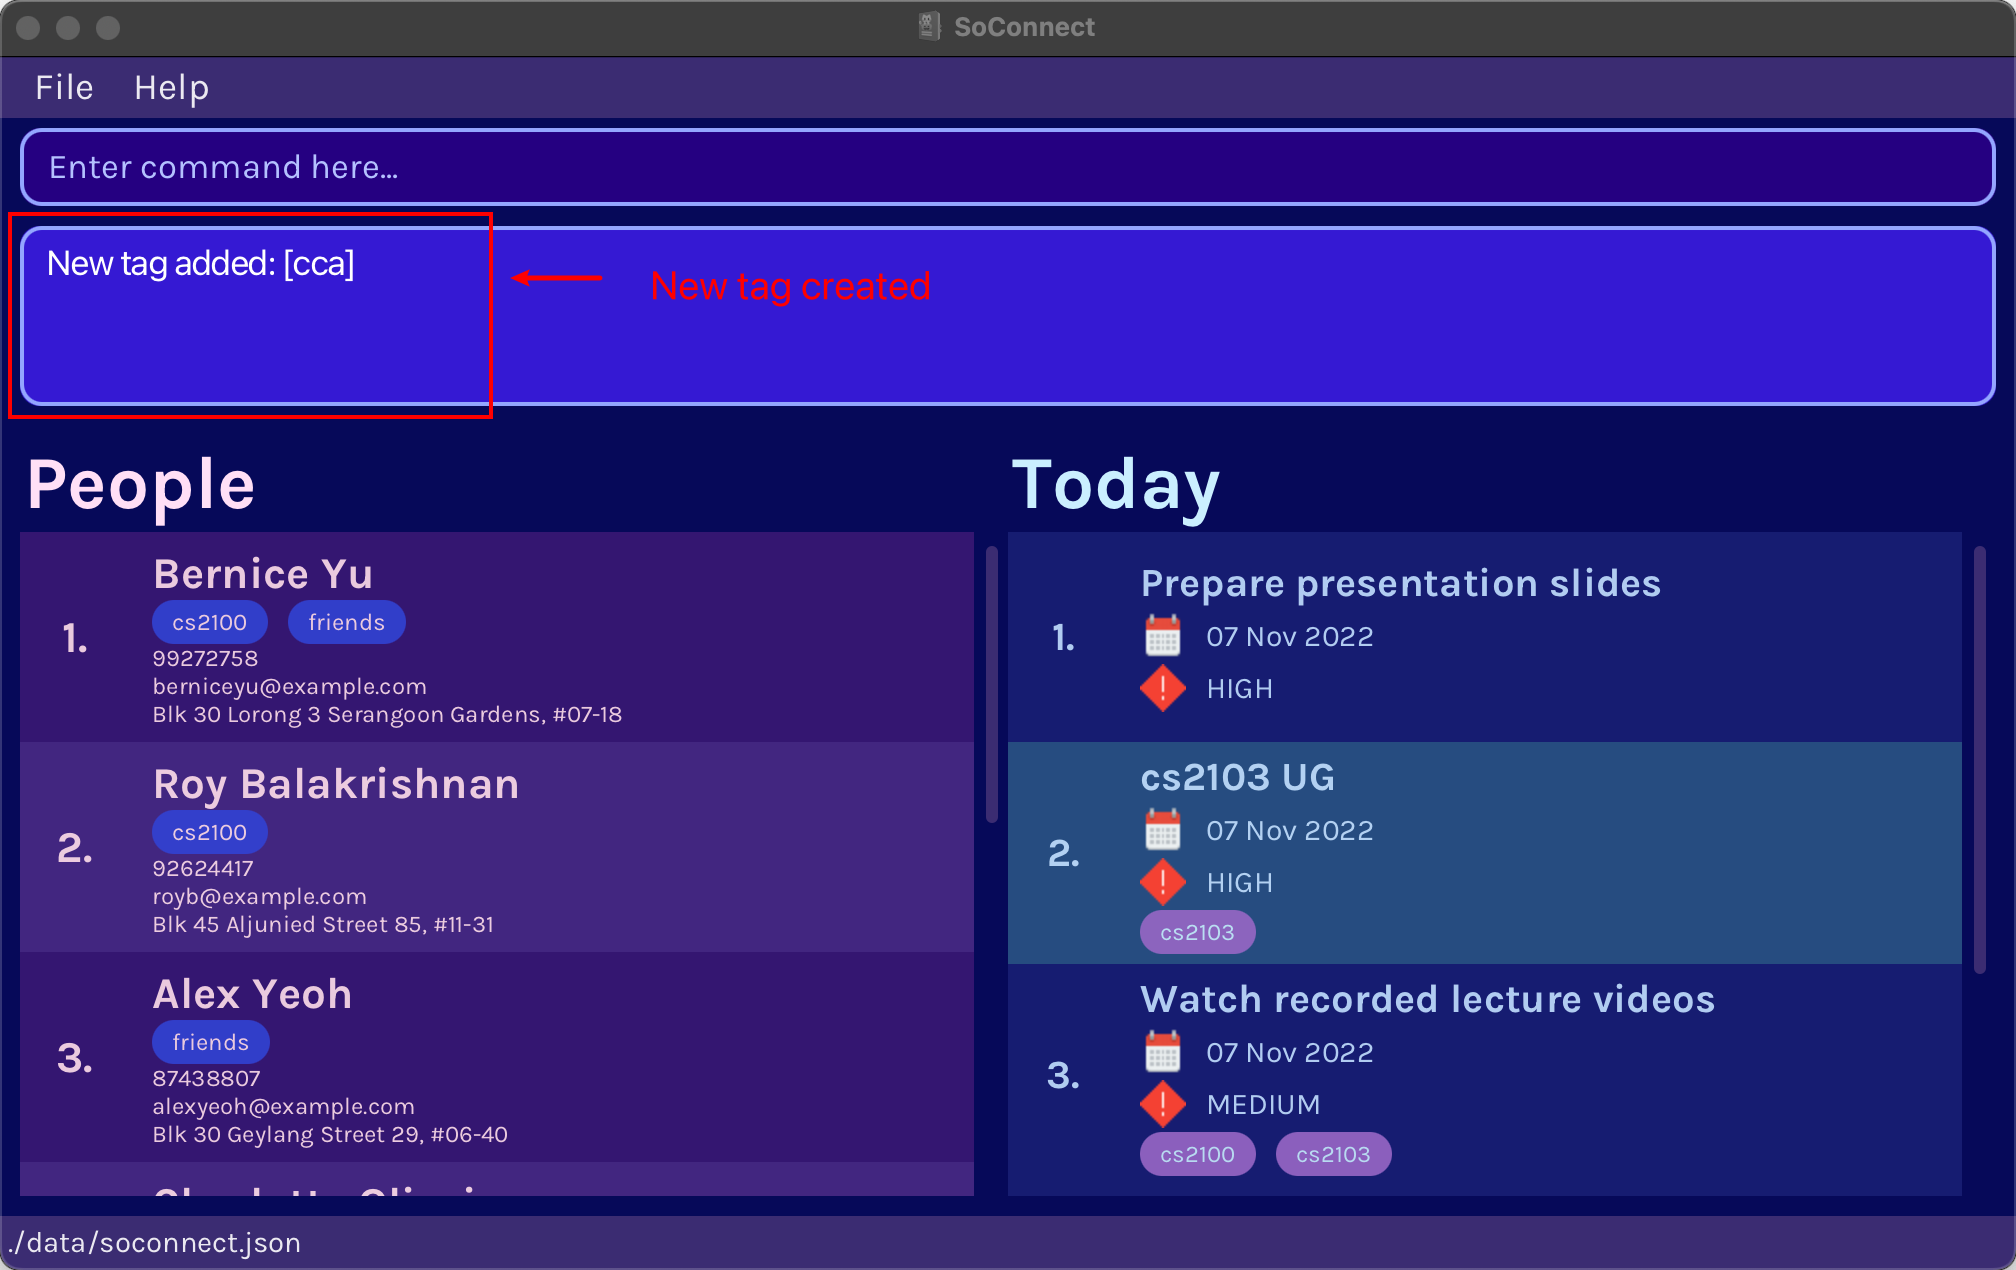Image resolution: width=2016 pixels, height=1270 pixels.
Task: Select the cs2100 tag on Roy Balakrishnan
Action: (x=209, y=832)
